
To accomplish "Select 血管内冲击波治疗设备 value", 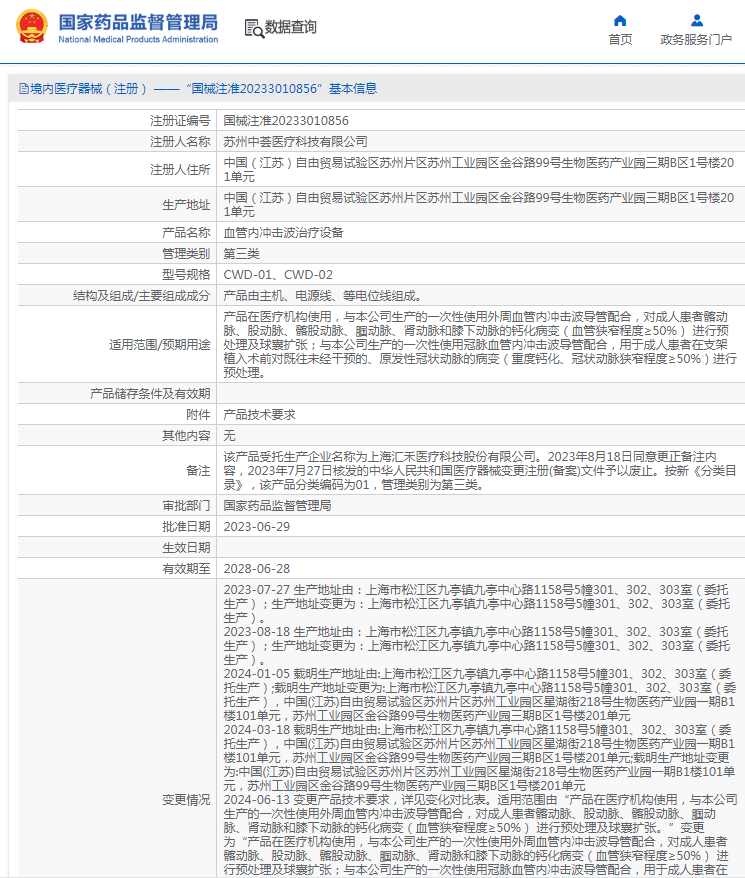I will [283, 232].
